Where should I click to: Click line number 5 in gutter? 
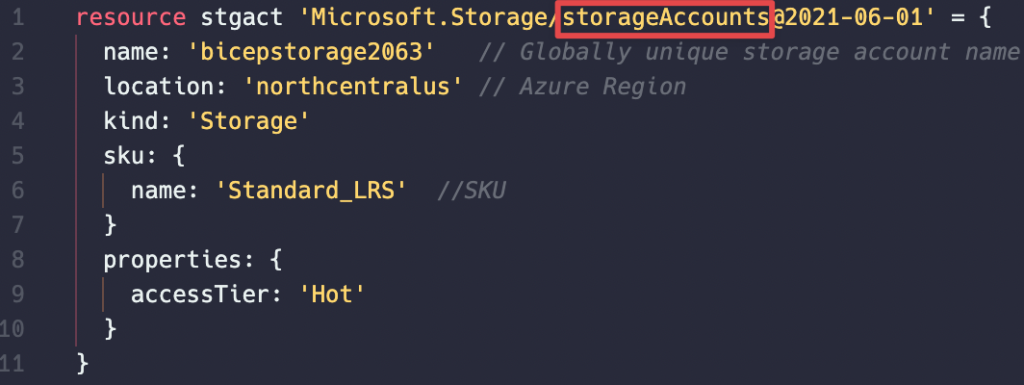coord(17,156)
